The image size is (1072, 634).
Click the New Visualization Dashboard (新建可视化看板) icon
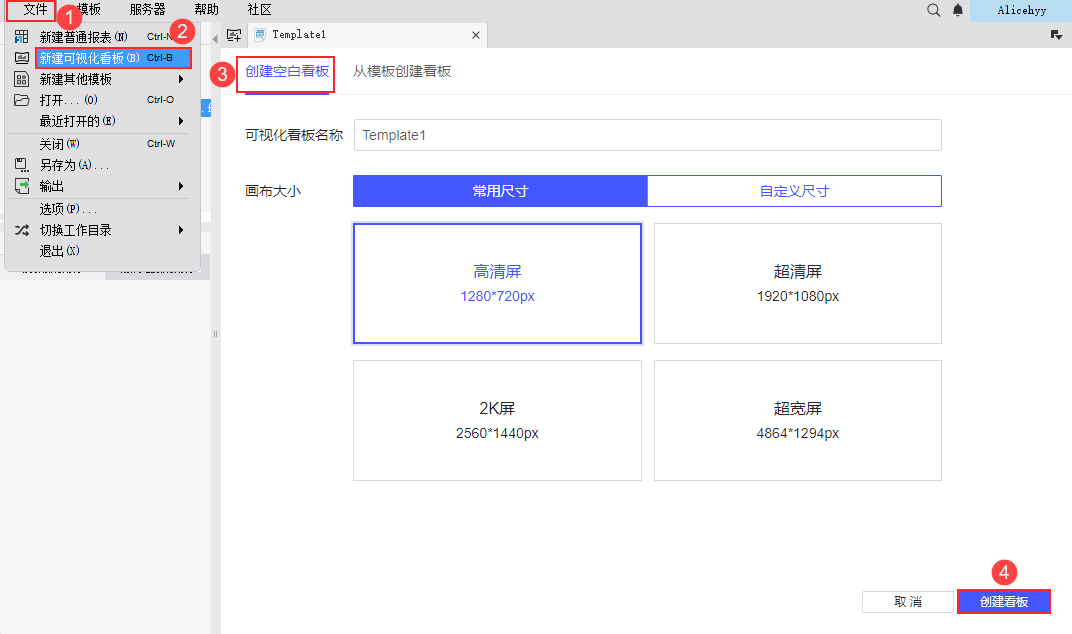20,57
